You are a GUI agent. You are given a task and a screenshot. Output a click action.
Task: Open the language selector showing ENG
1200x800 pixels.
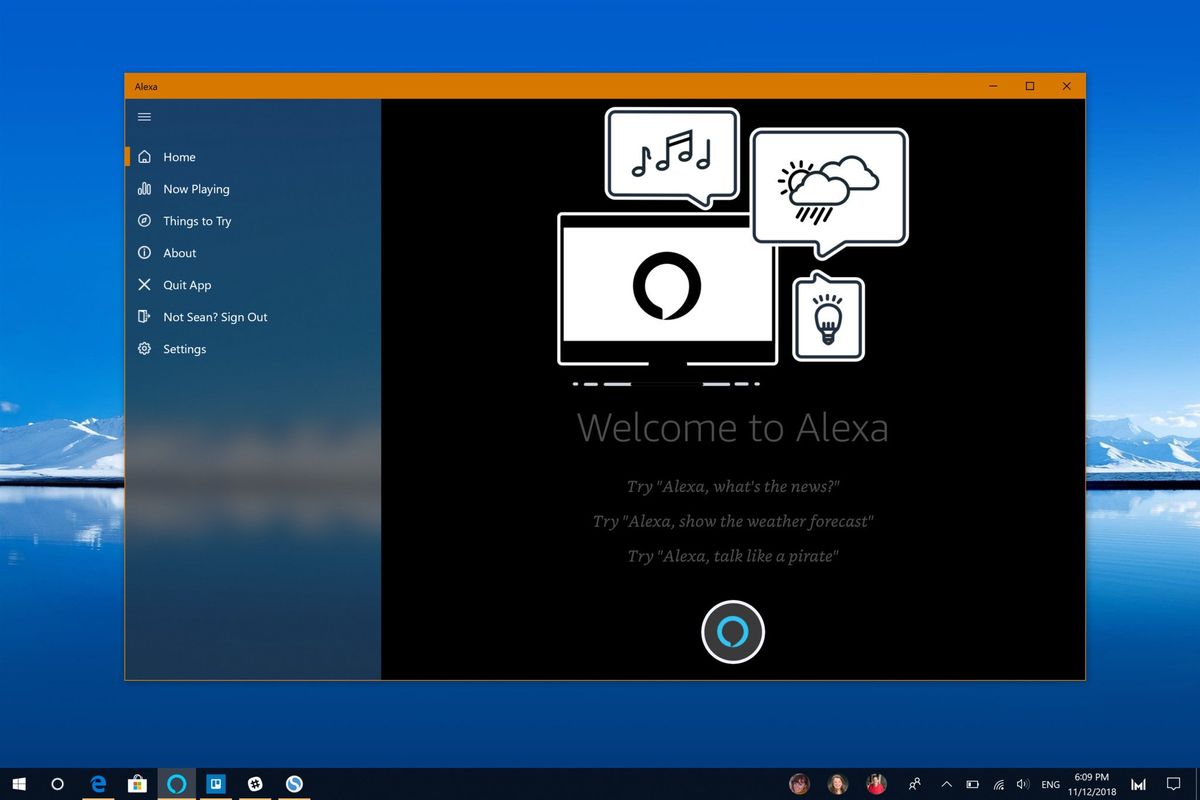(1050, 784)
